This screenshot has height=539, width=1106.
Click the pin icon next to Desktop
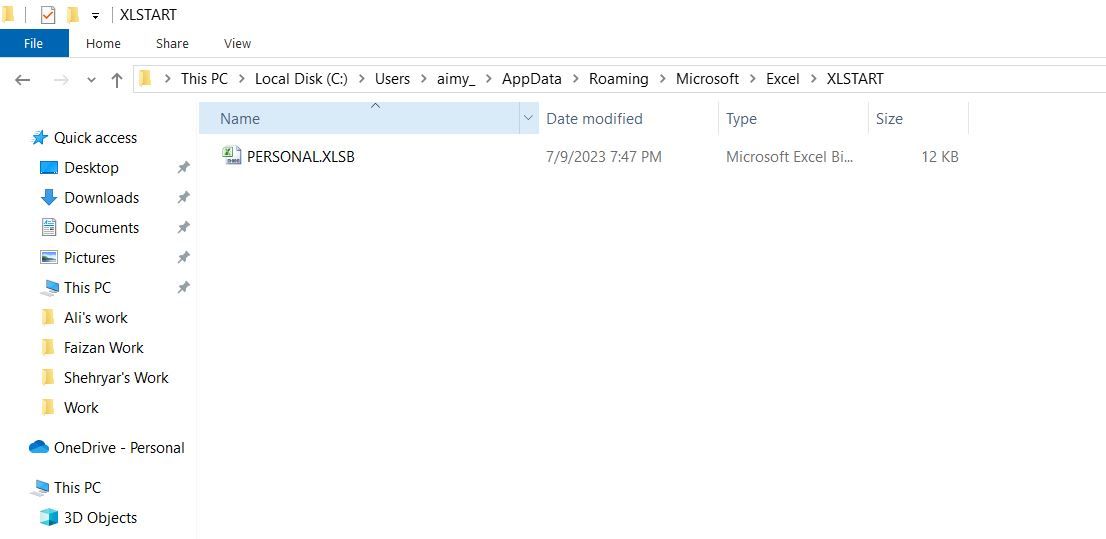(183, 167)
